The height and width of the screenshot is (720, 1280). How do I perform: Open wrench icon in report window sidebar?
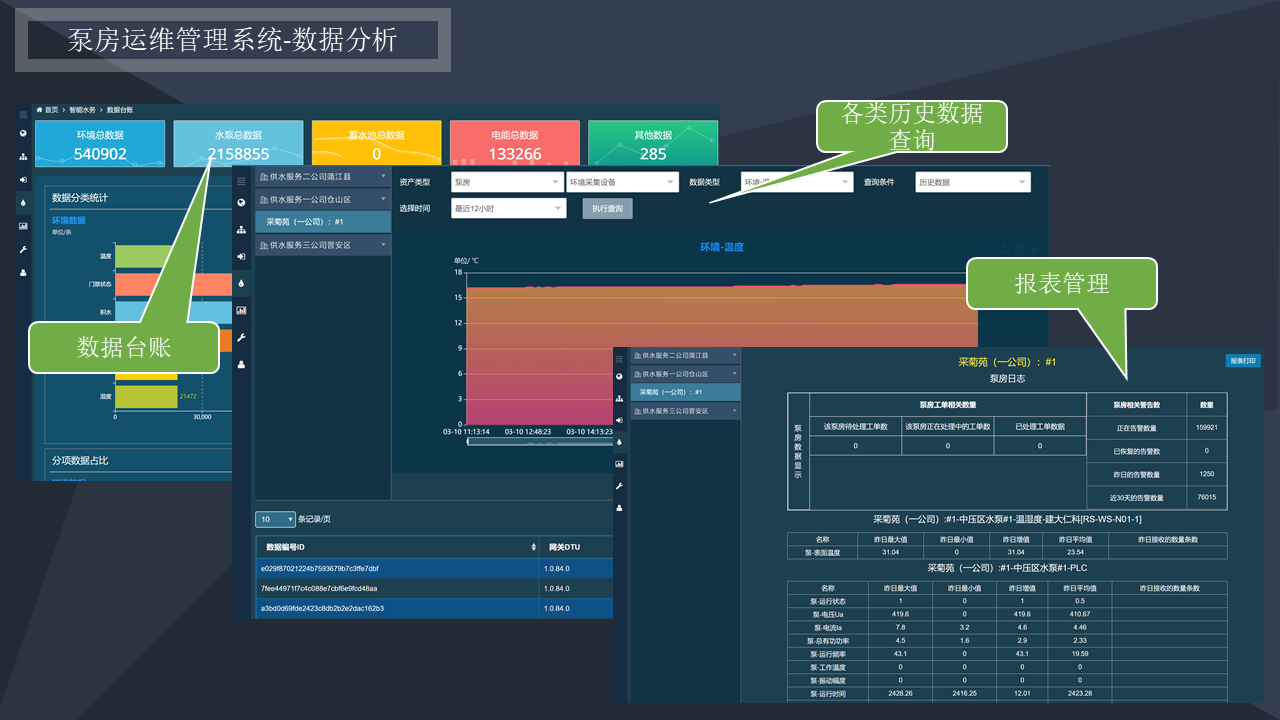(619, 486)
